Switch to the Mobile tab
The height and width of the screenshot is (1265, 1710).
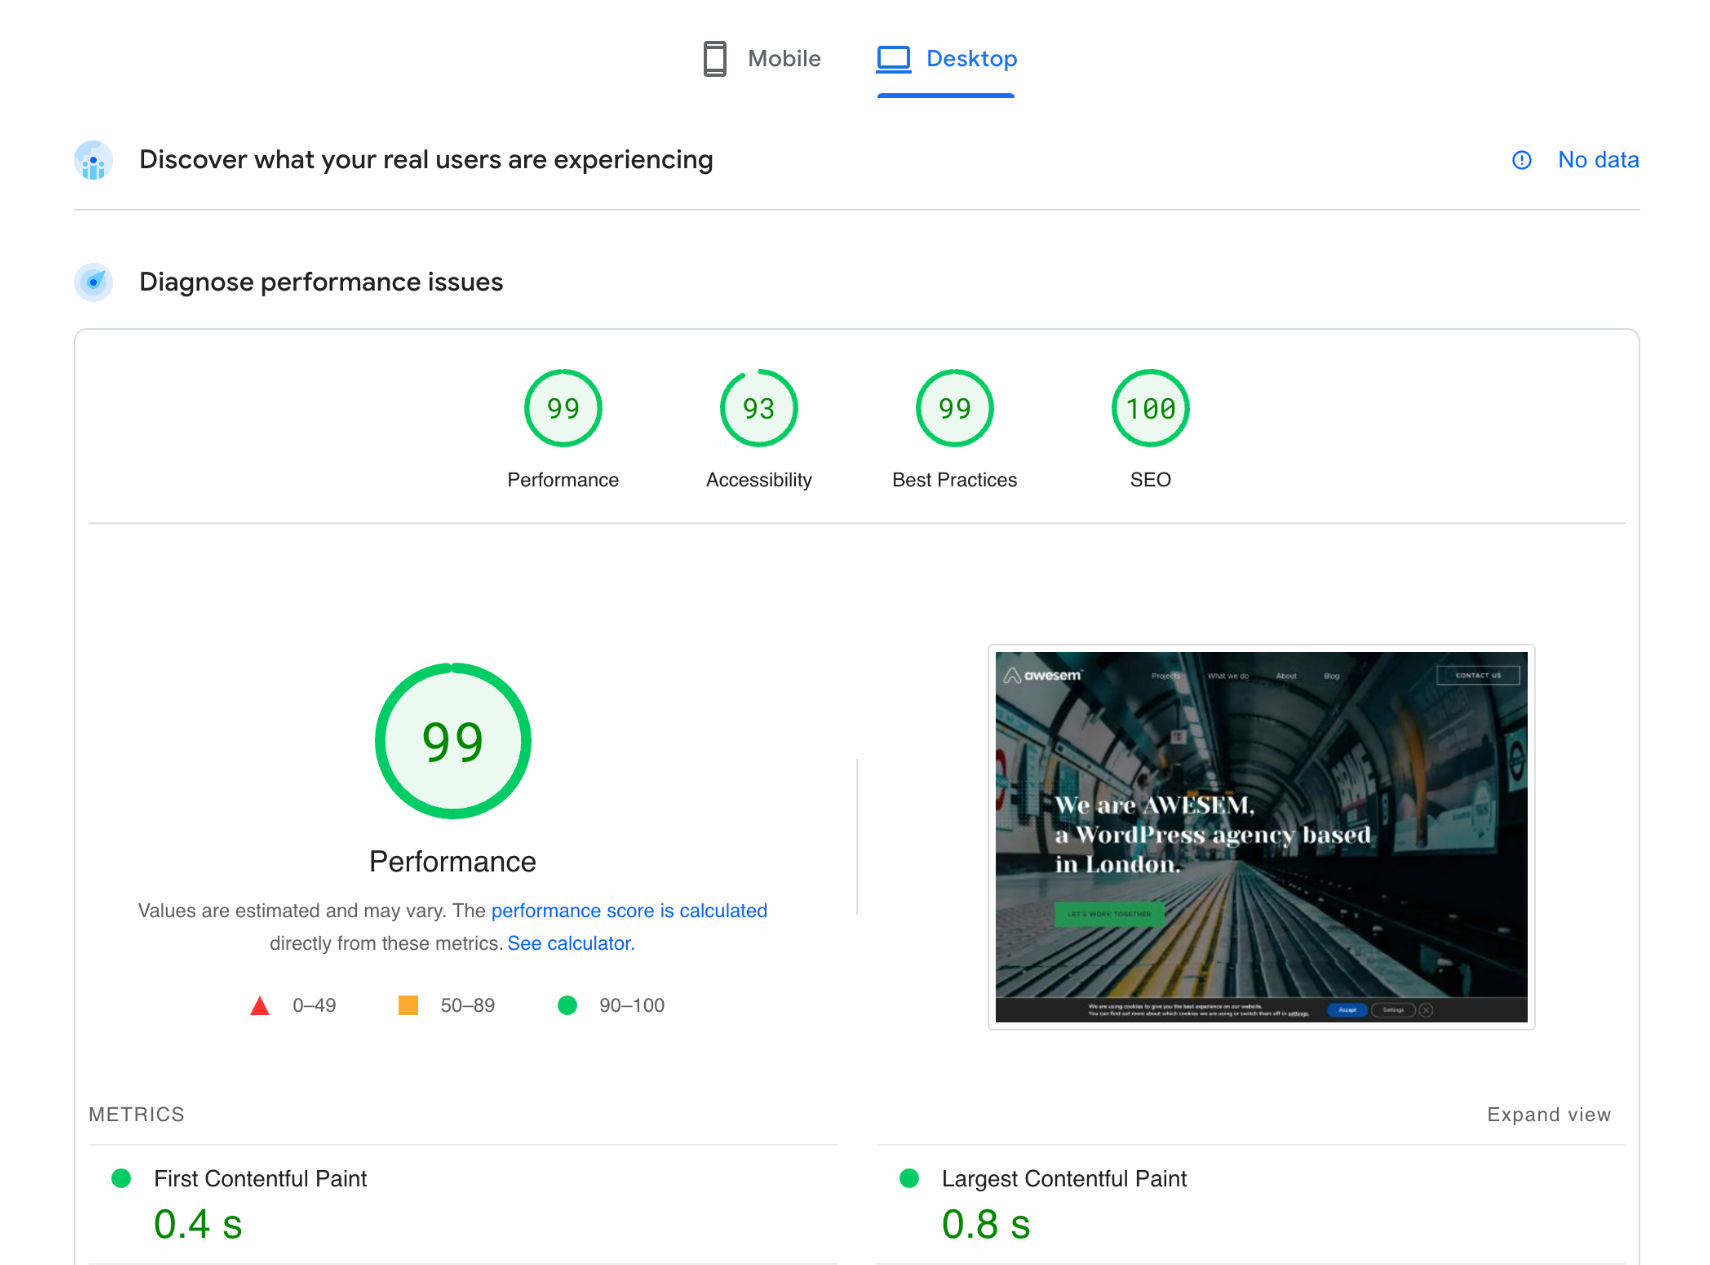pyautogui.click(x=762, y=59)
